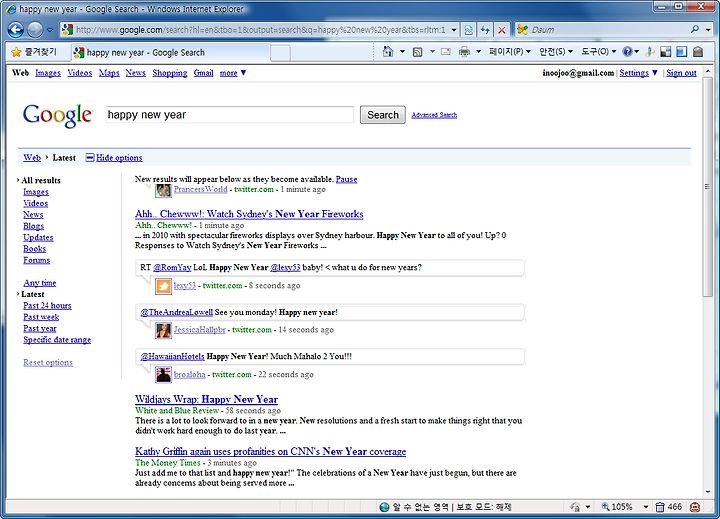
Task: Click the browser address bar
Action: (x=259, y=30)
